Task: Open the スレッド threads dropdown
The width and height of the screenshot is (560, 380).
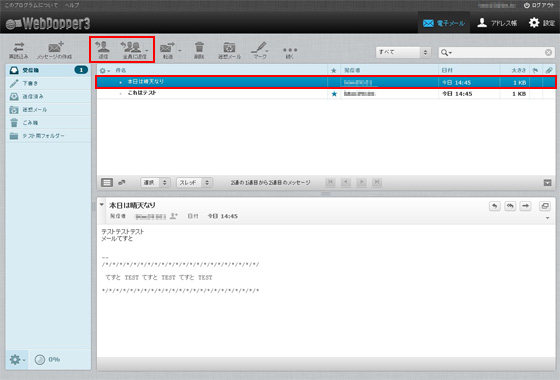Action: coord(195,182)
